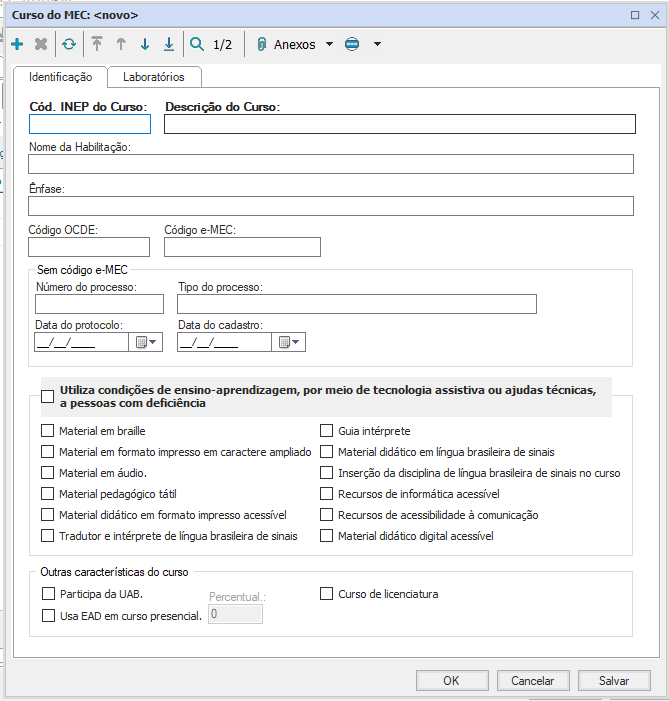This screenshot has height=701, width=669.
Task: Click the blue plus add record icon
Action: click(x=17, y=44)
